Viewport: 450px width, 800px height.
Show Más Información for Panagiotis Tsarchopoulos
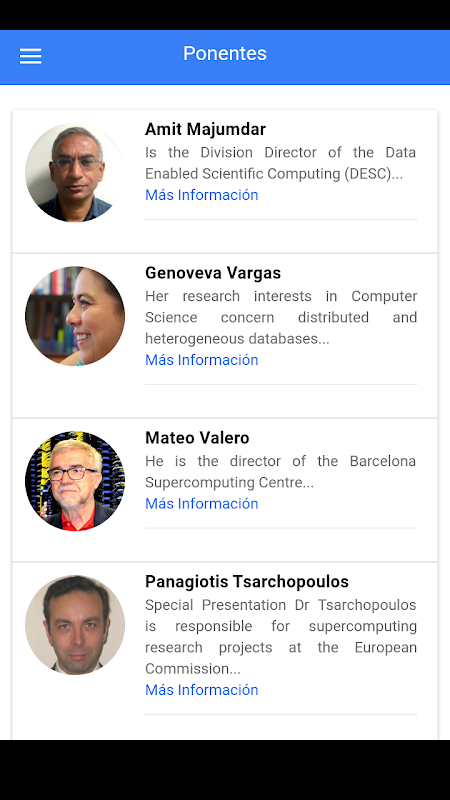[202, 690]
